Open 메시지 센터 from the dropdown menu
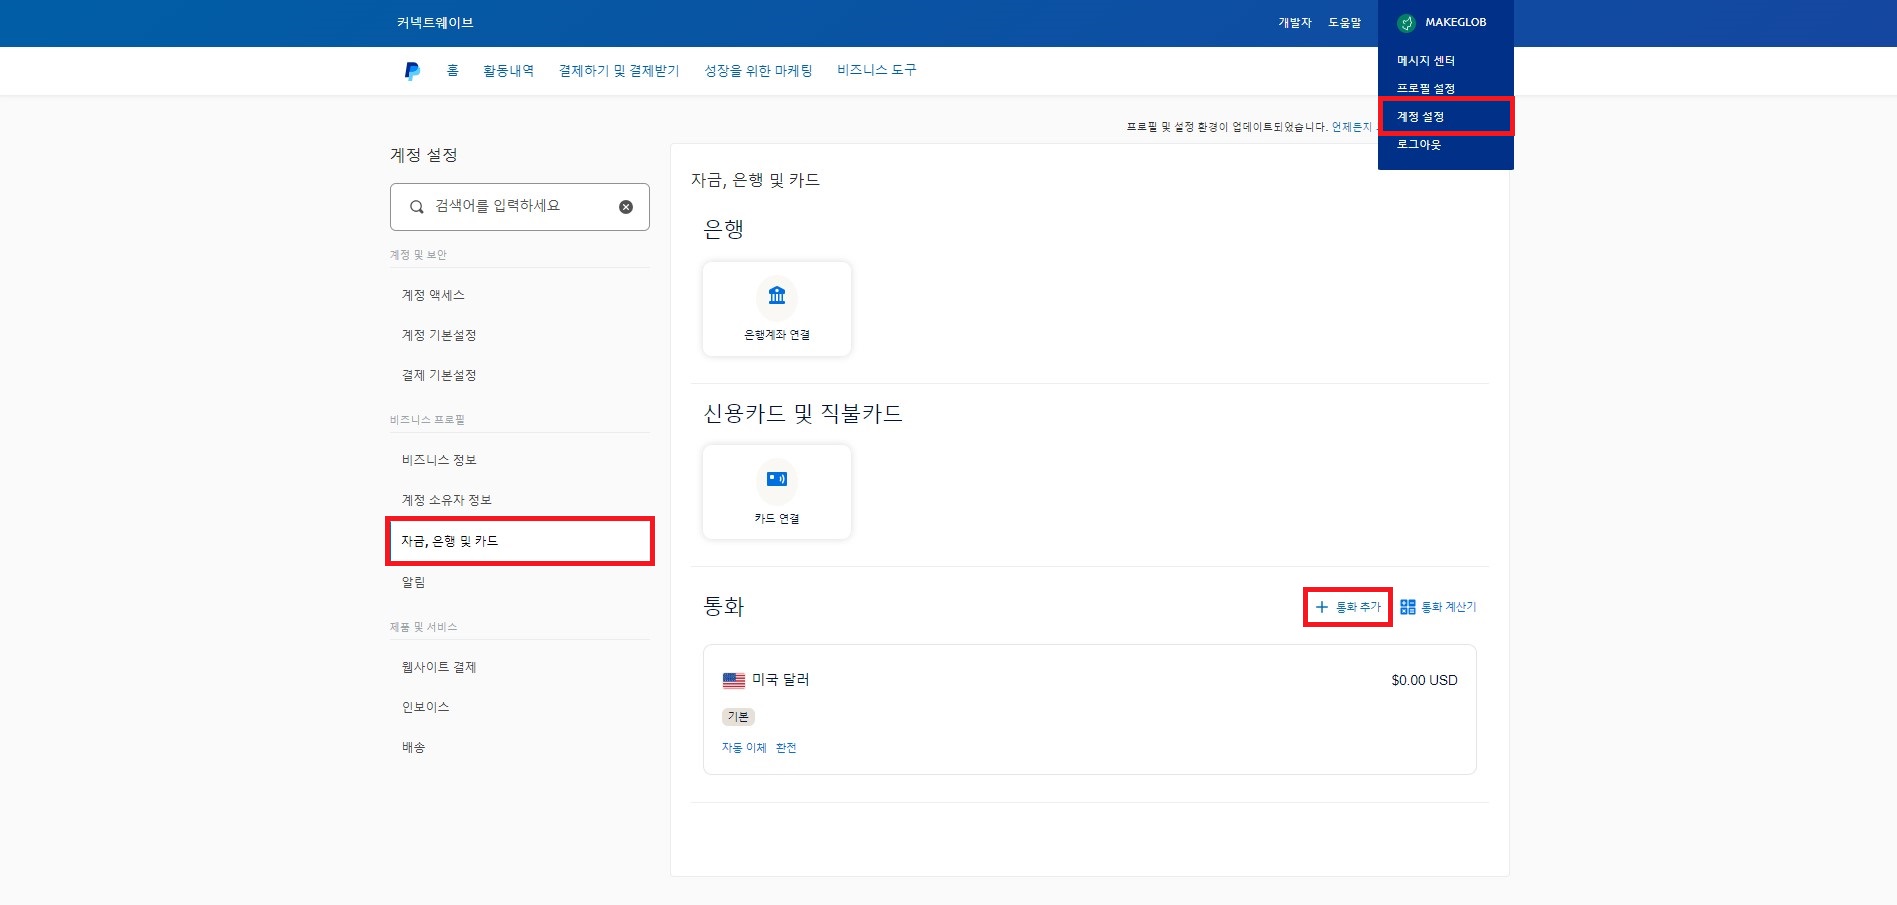Viewport: 1897px width, 905px height. 1425,61
